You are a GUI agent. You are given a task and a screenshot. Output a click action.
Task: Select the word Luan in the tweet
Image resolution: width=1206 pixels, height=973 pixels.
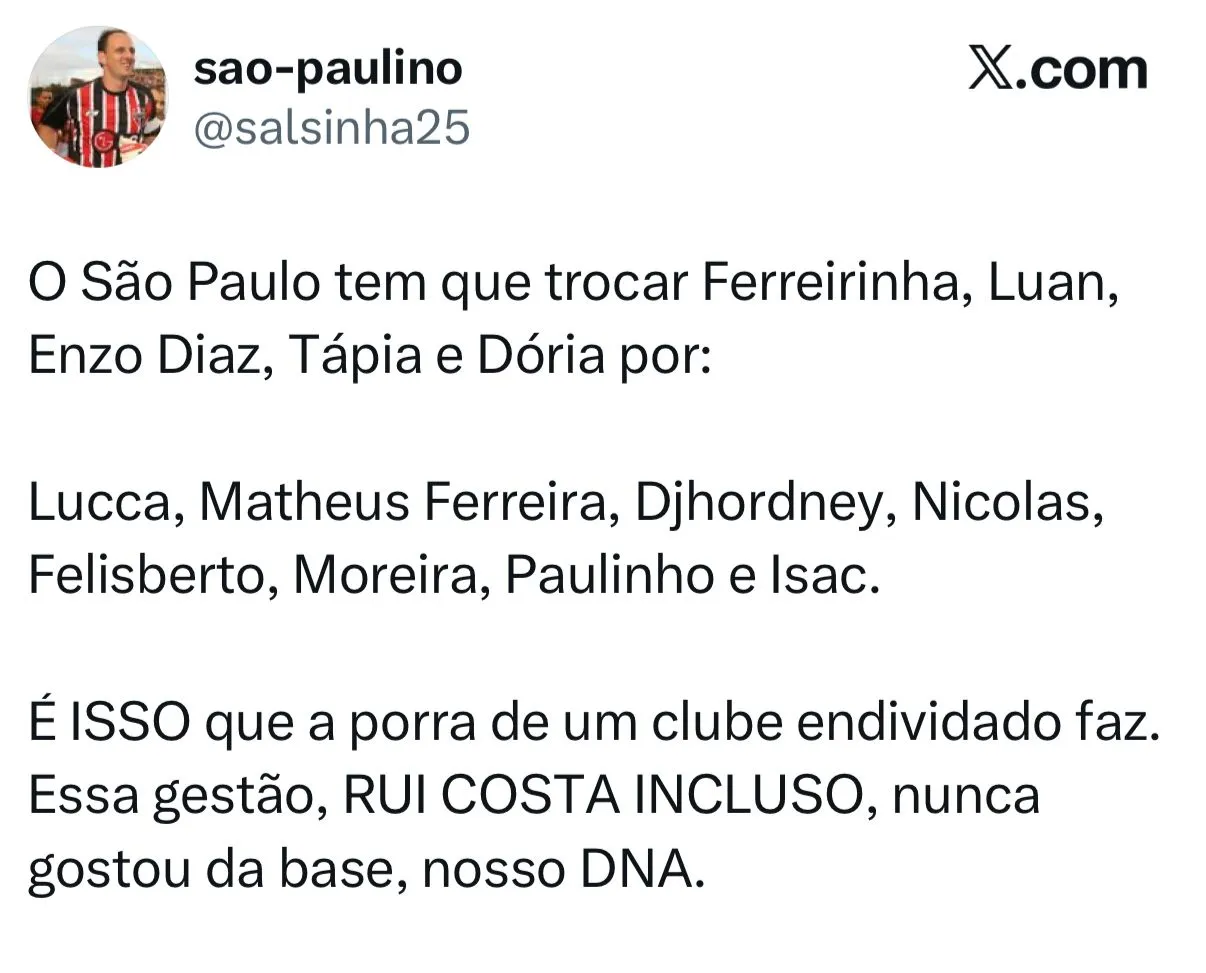[1051, 284]
